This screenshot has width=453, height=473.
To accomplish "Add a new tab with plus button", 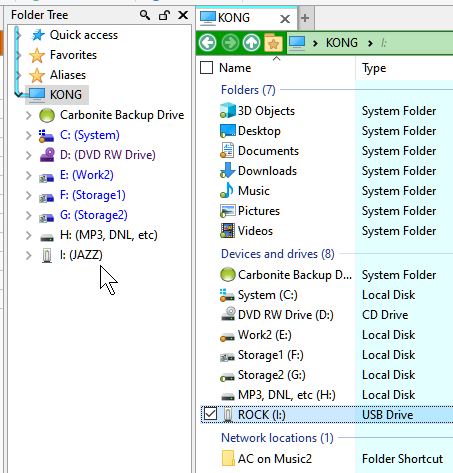I will tap(305, 18).
